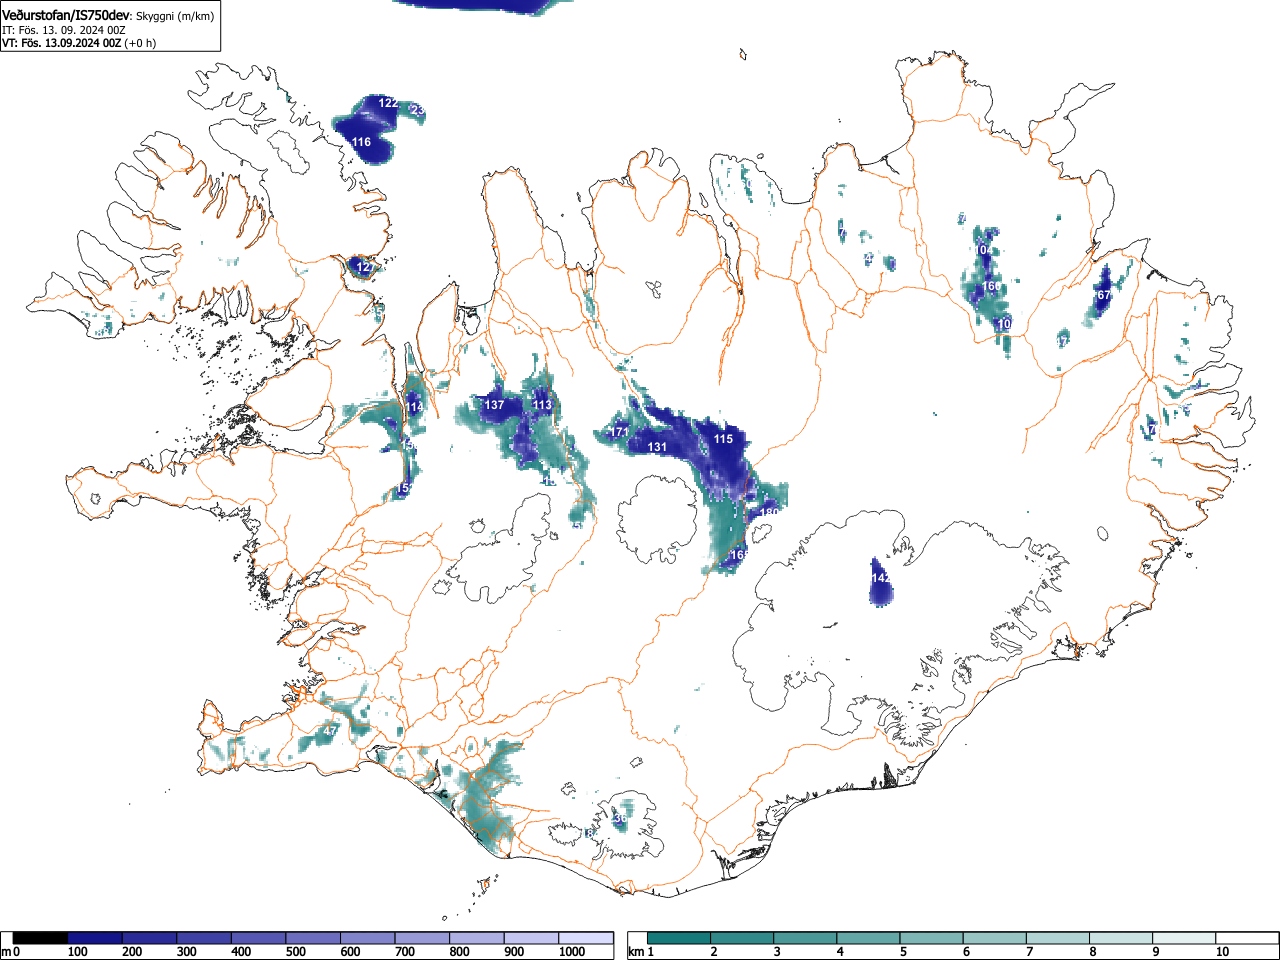Screen dimensions: 1280x960
Task: Choose the 7–8 km pale green swatch
Action: click(x=1057, y=938)
